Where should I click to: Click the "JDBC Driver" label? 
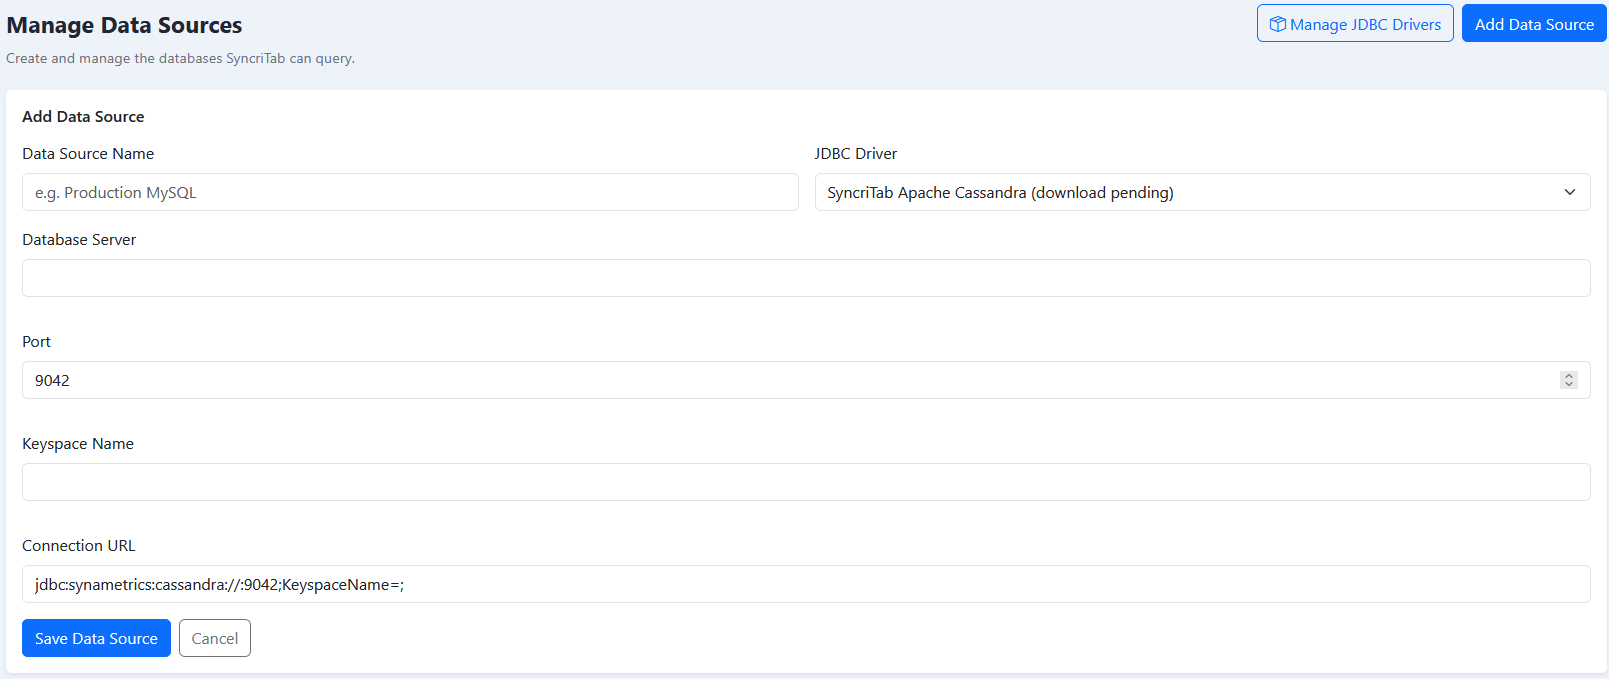click(x=856, y=153)
